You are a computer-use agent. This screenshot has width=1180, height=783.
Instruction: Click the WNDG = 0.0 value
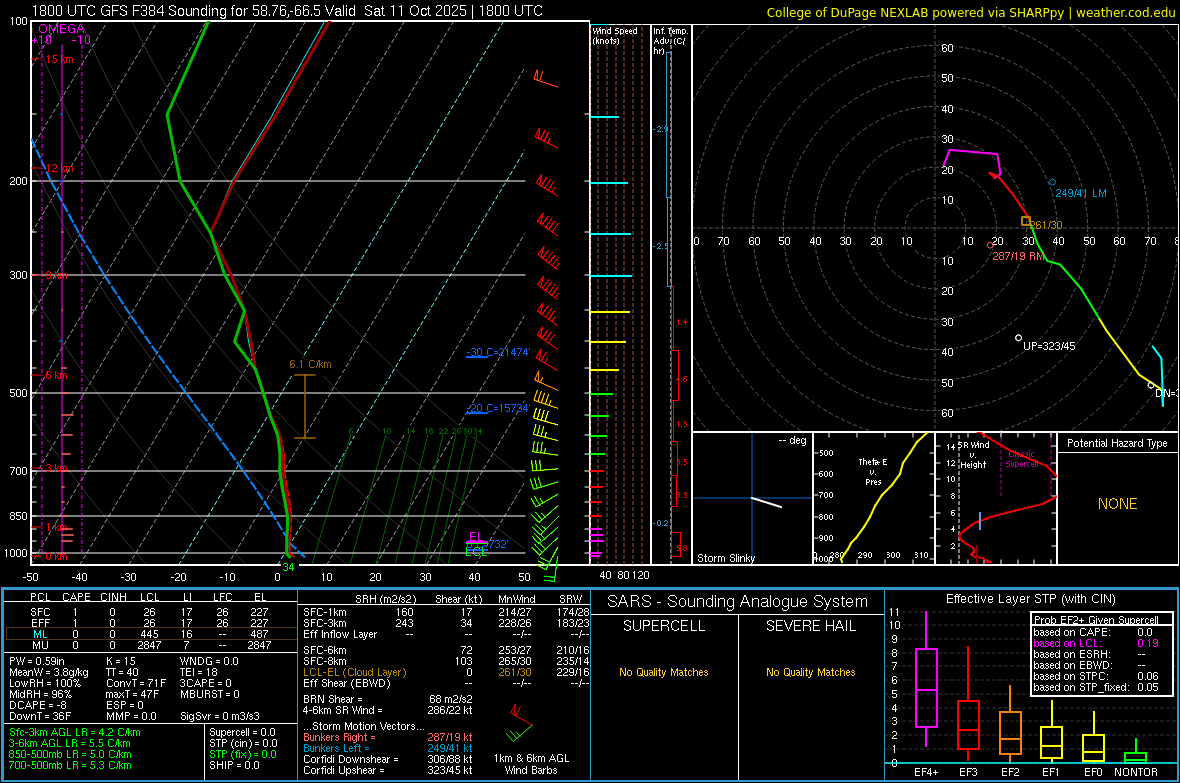209,661
